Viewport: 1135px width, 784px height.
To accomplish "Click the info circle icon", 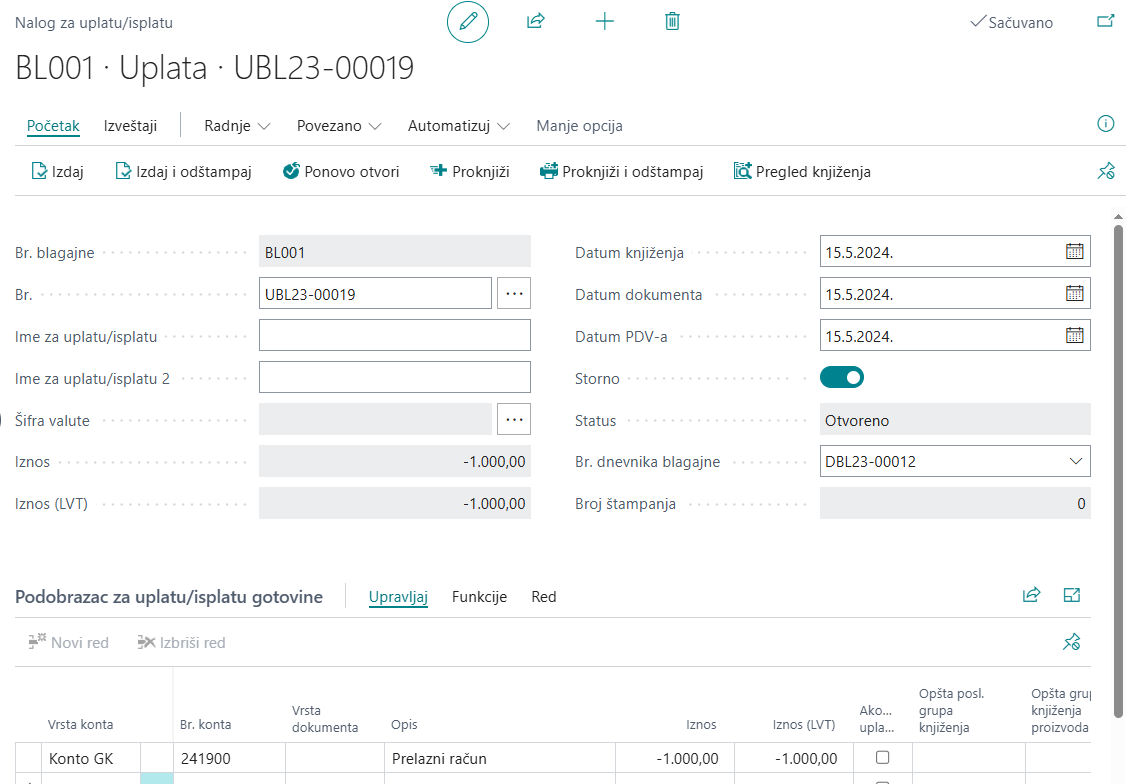I will pos(1105,124).
